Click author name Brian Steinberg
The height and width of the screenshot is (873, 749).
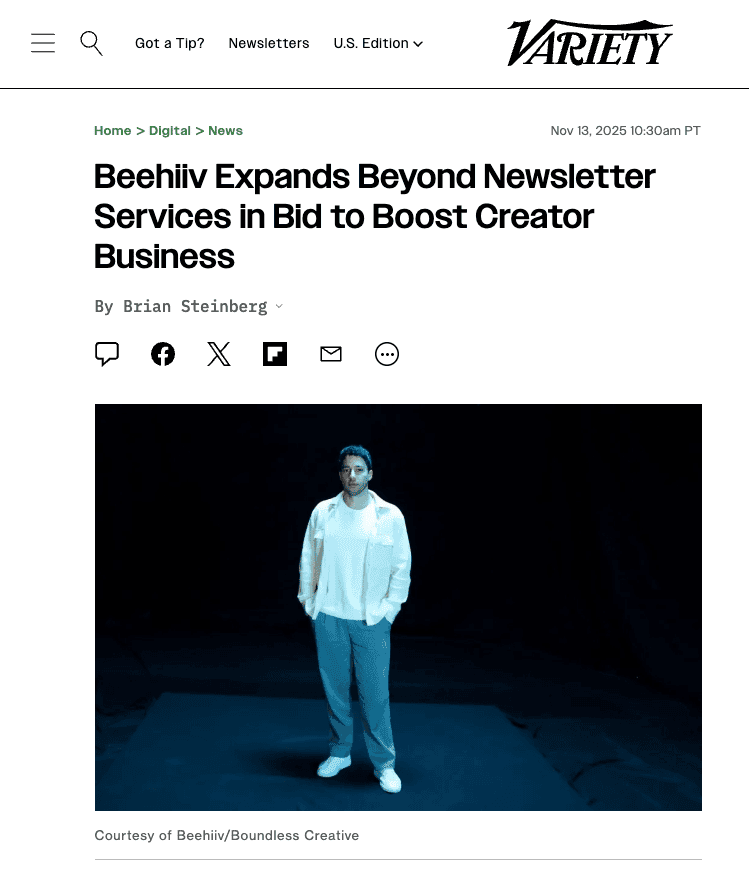coord(195,306)
